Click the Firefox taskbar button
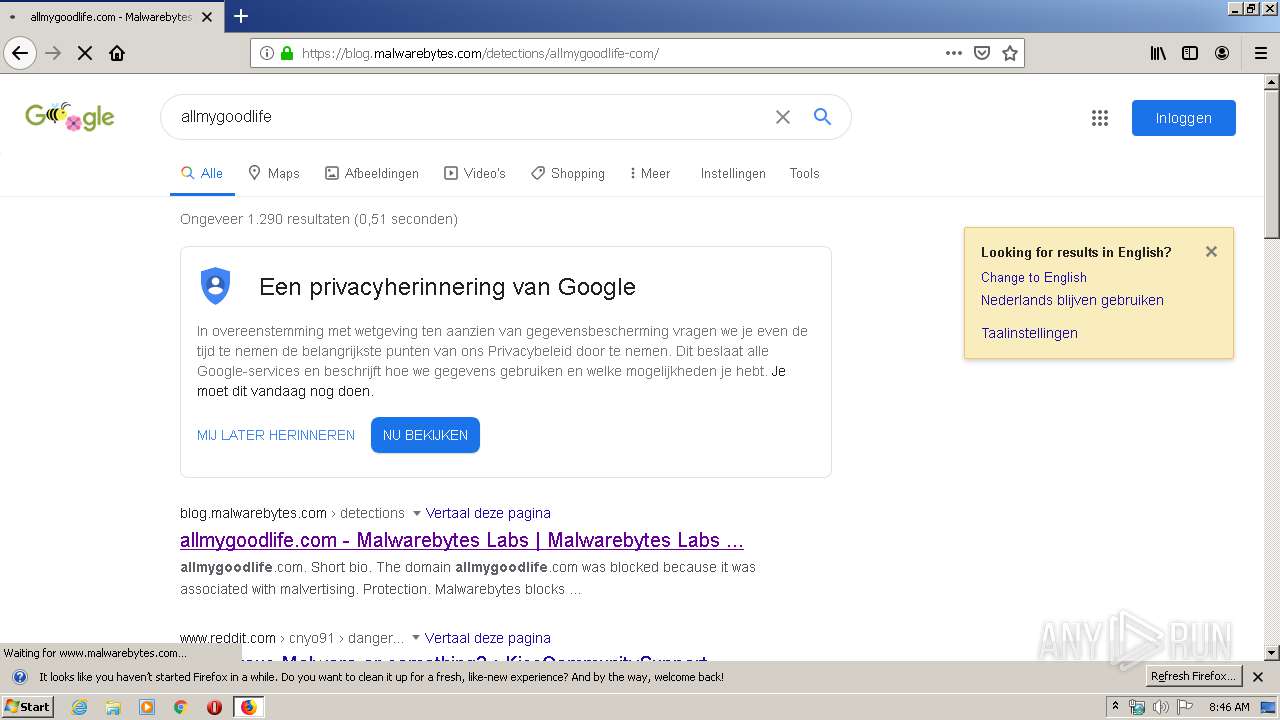The height and width of the screenshot is (720, 1280). coord(248,707)
